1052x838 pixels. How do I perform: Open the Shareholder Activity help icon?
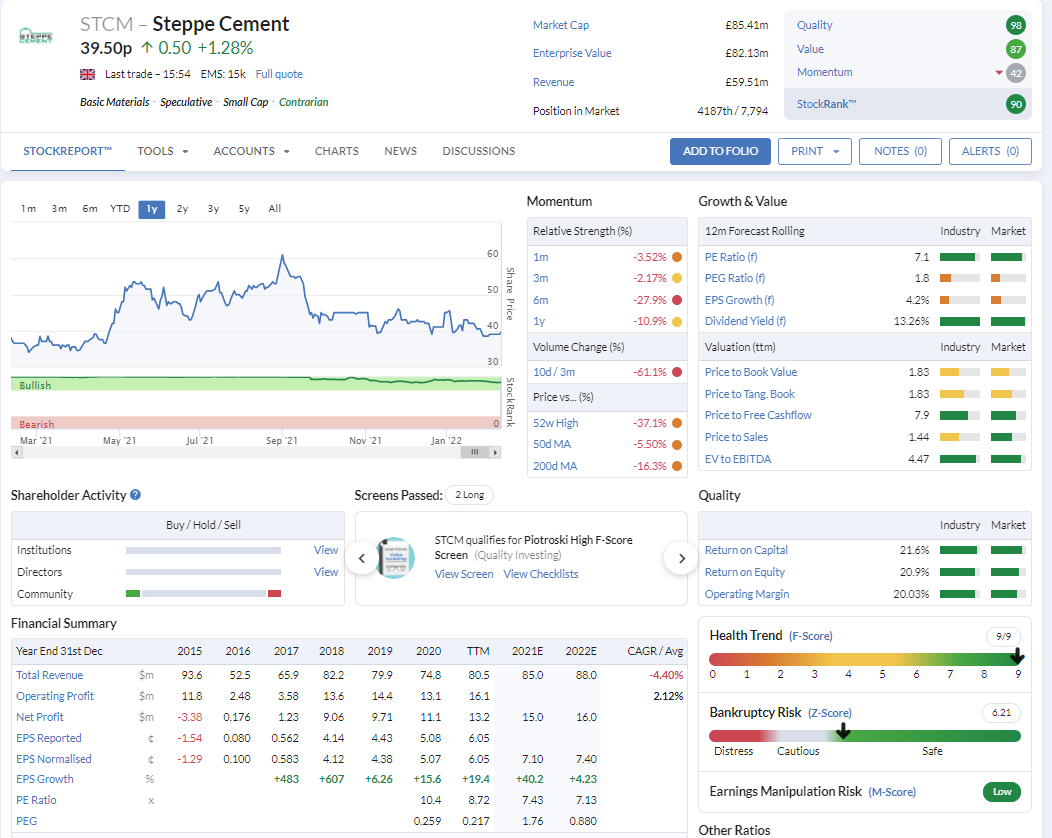(x=136, y=494)
